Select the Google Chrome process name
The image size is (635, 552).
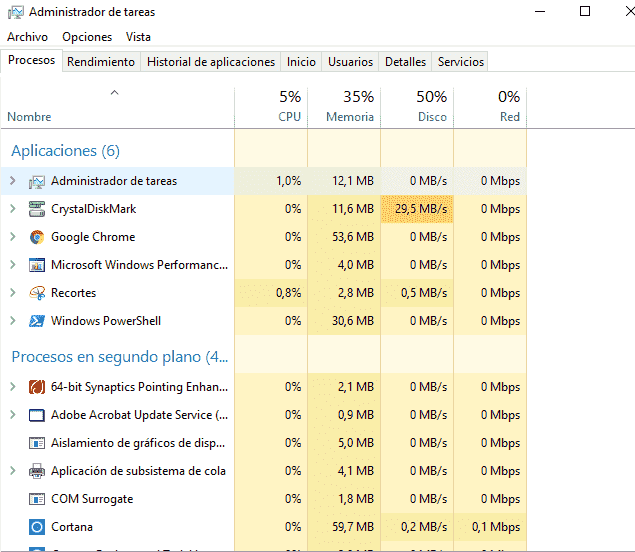[93, 237]
